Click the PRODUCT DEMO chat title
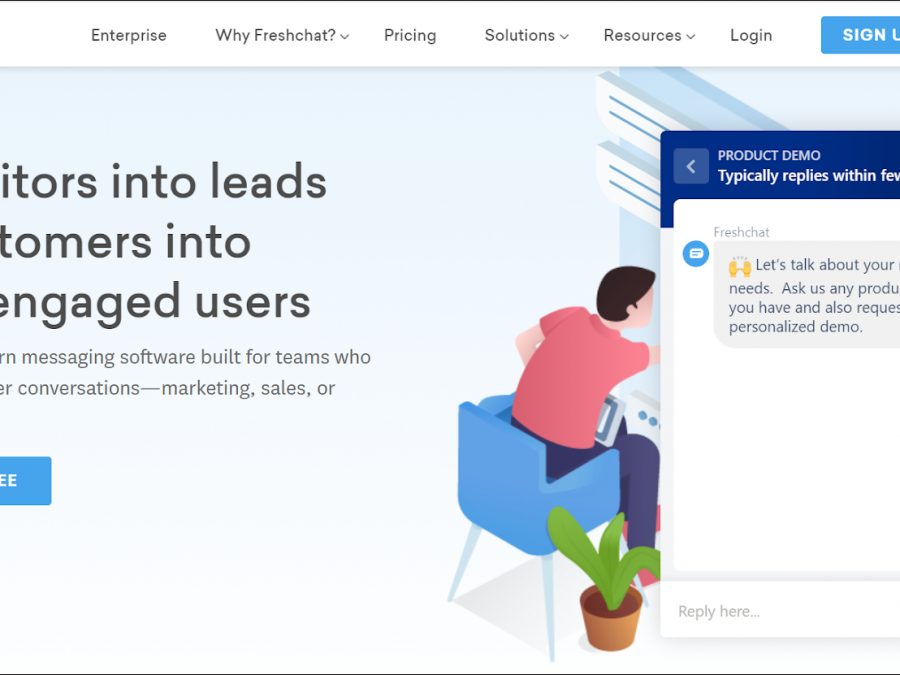 769,156
